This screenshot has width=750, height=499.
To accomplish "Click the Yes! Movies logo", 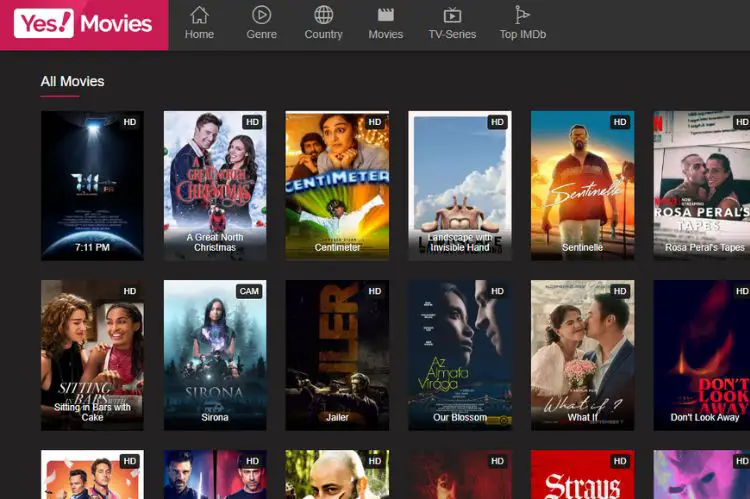I will 83,23.
